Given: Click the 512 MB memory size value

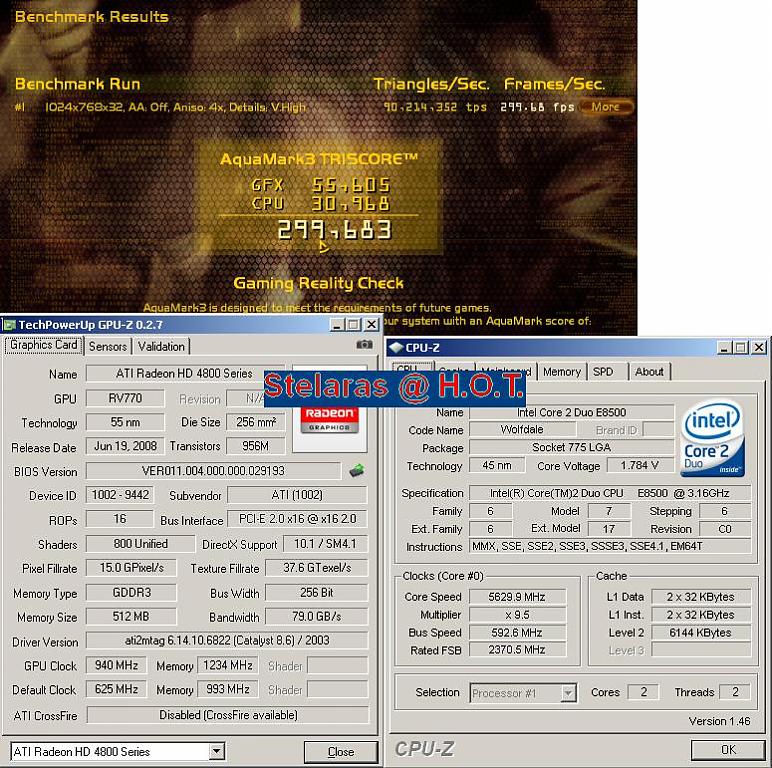Looking at the screenshot, I should coord(131,616).
